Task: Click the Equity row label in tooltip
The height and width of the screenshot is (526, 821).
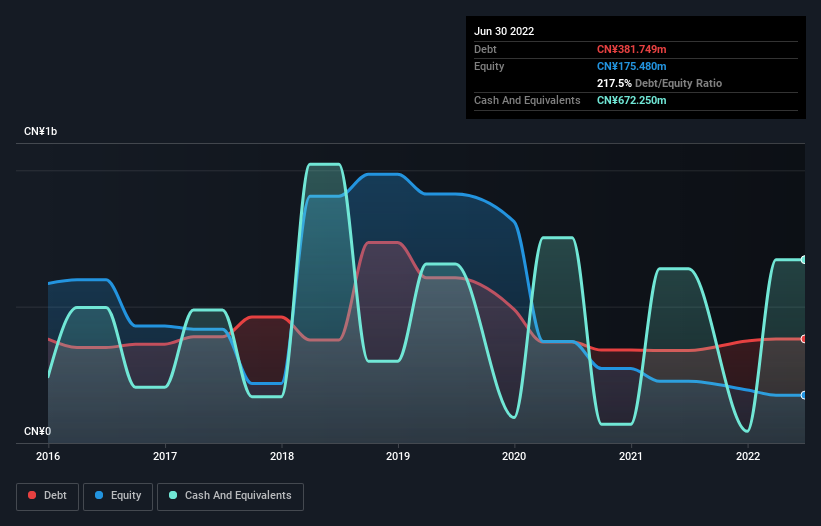Action: (x=489, y=66)
